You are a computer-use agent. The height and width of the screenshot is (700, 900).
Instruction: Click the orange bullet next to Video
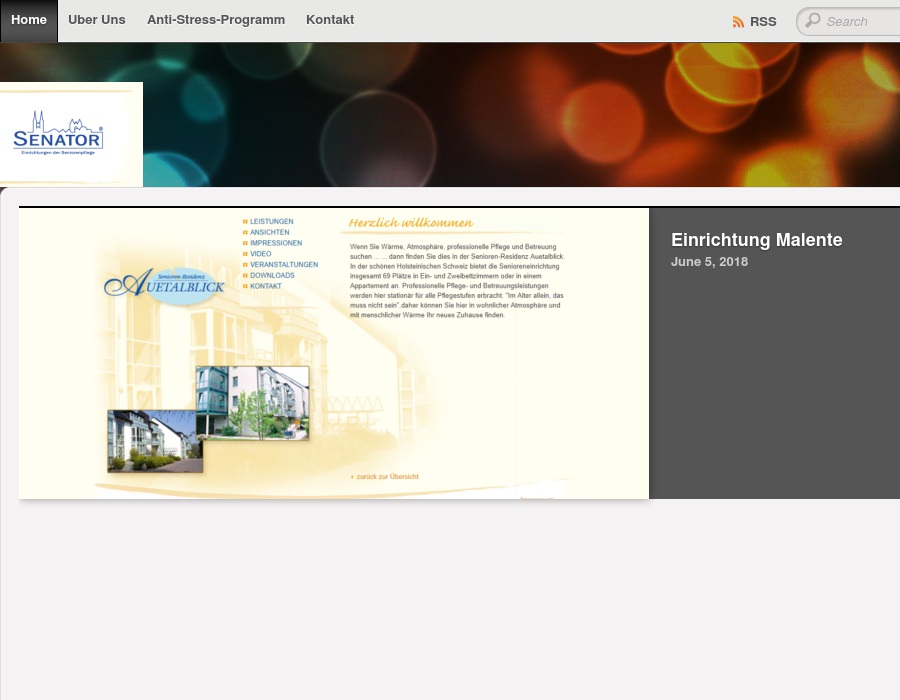(x=244, y=254)
